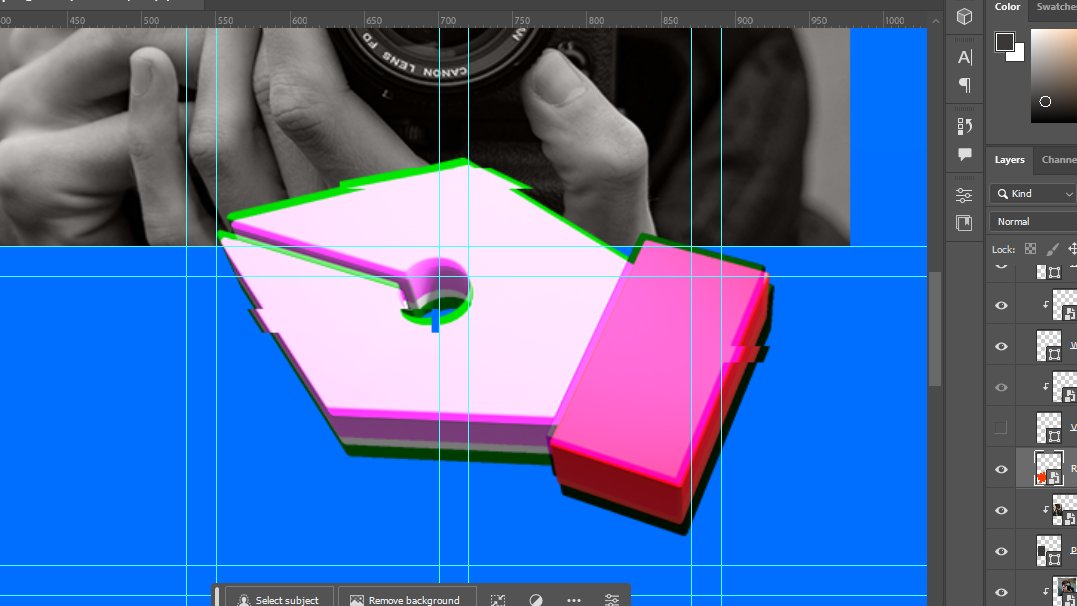
Task: Lock image pixels brush icon
Action: 1052,249
